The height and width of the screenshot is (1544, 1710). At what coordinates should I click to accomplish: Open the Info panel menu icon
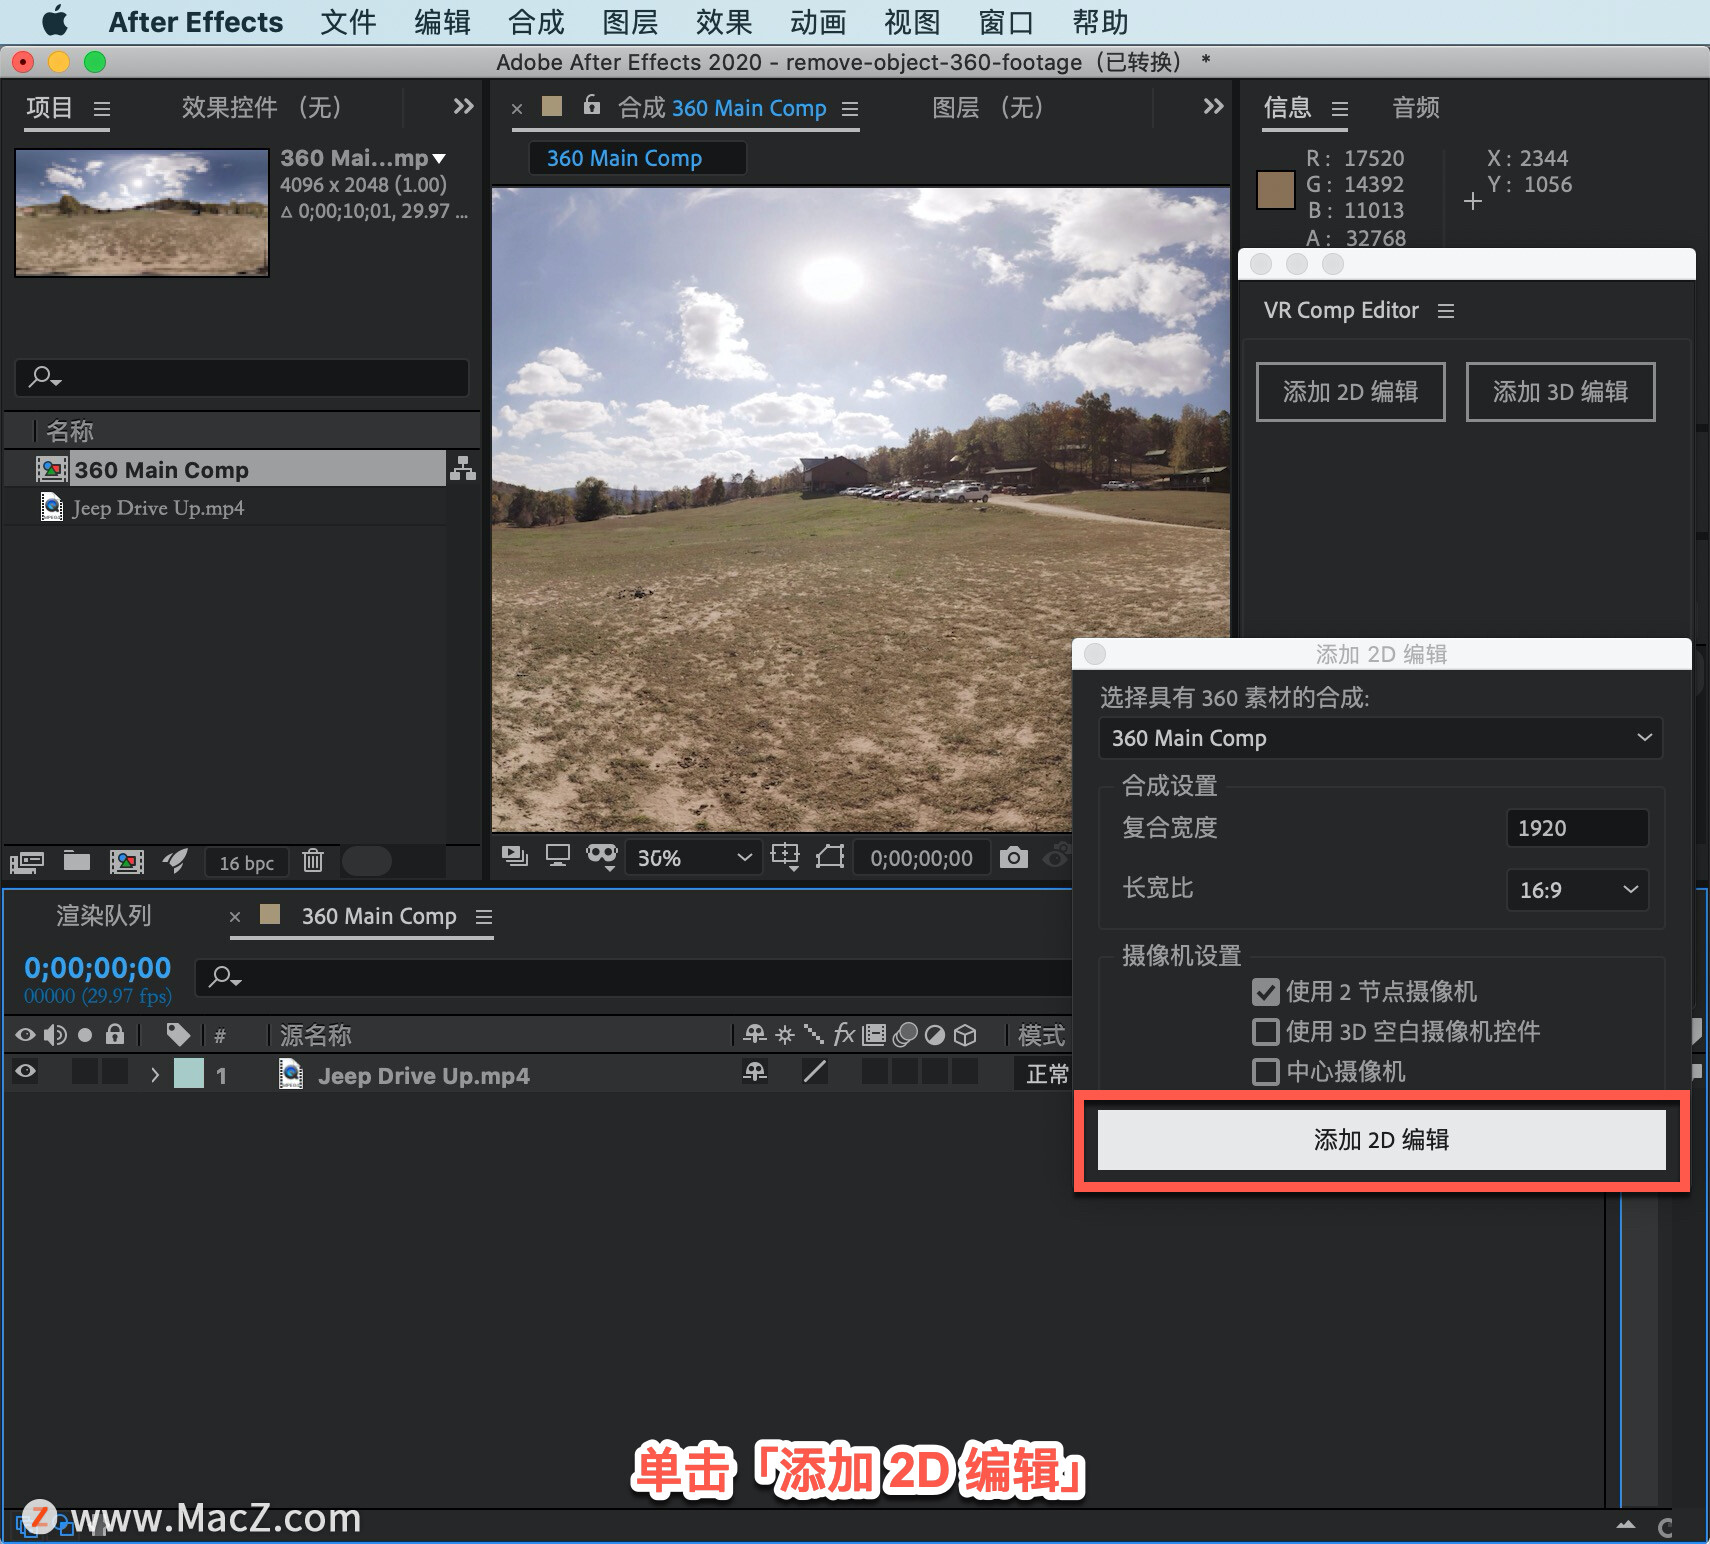point(1340,108)
